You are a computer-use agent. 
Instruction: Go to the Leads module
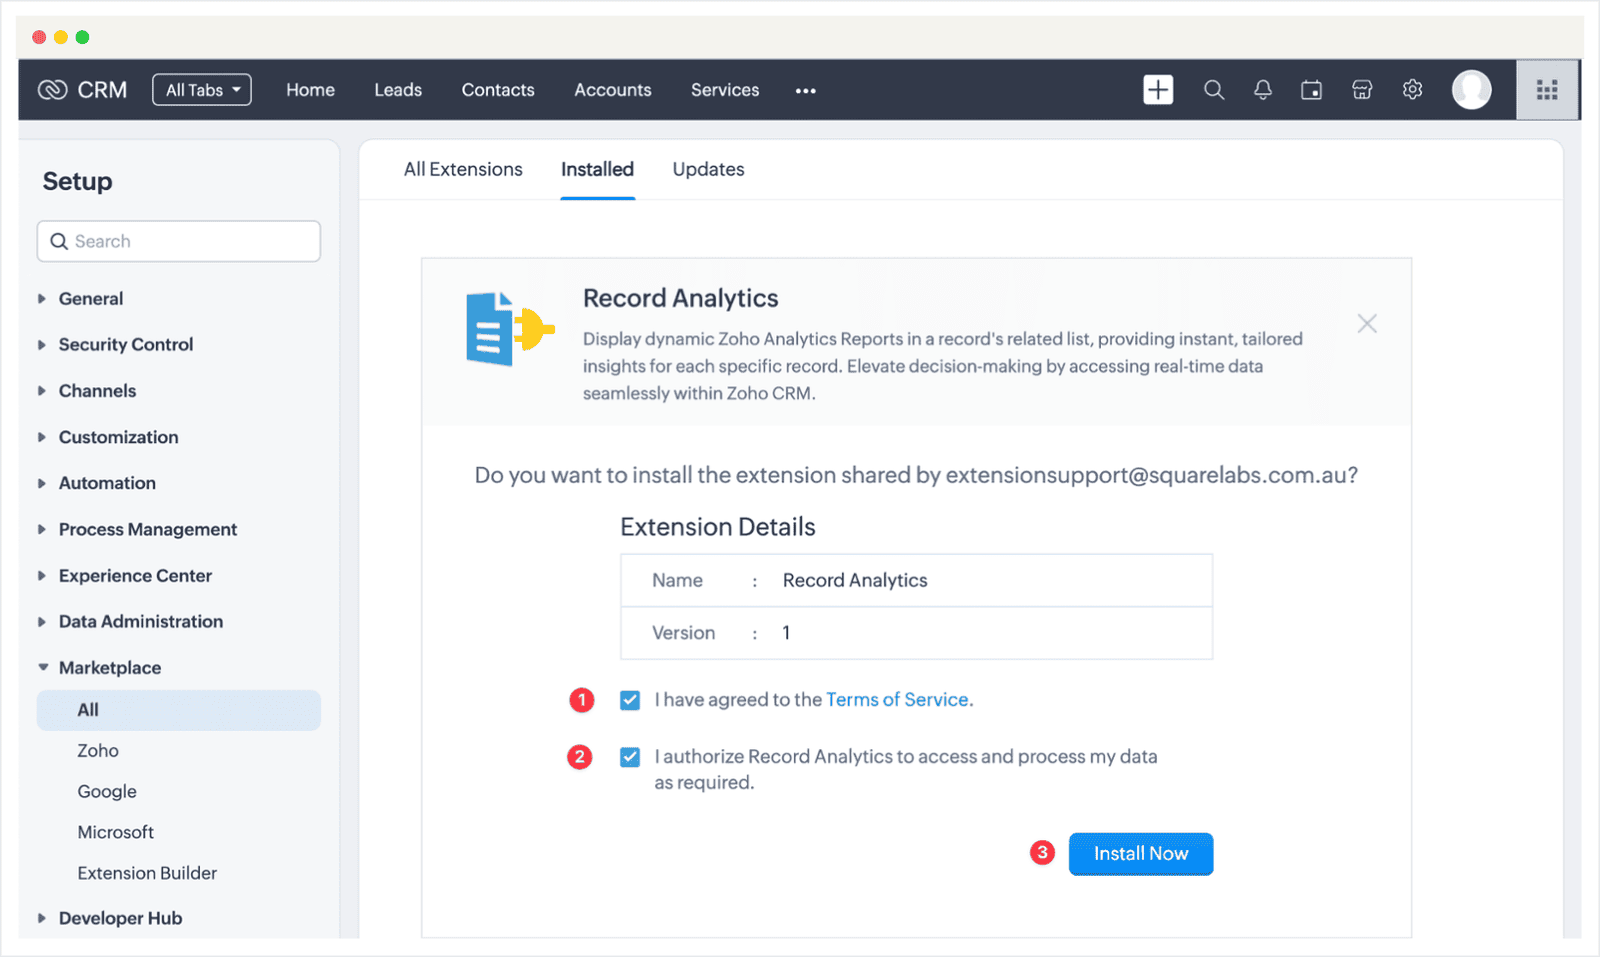pyautogui.click(x=398, y=90)
